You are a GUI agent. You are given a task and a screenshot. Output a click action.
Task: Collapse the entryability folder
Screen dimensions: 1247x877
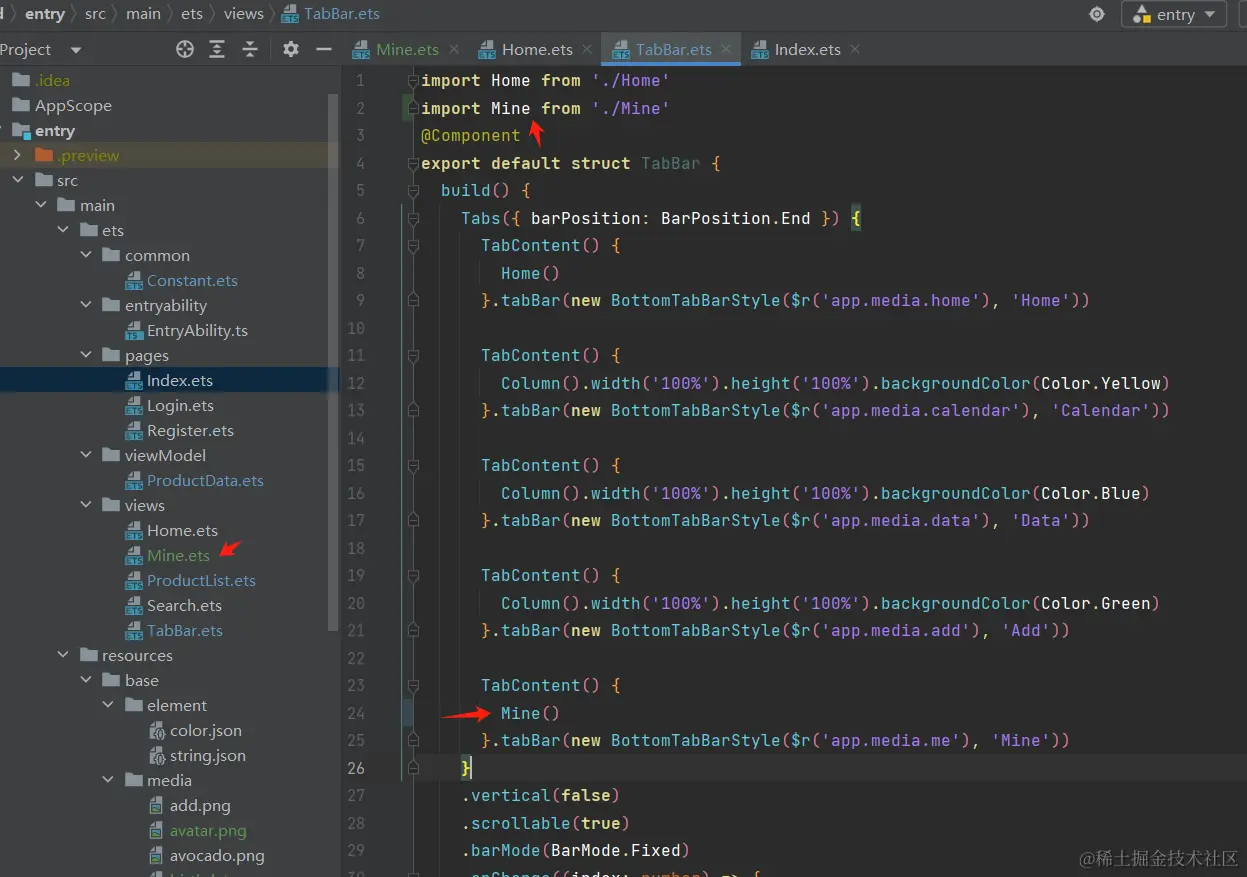[87, 305]
